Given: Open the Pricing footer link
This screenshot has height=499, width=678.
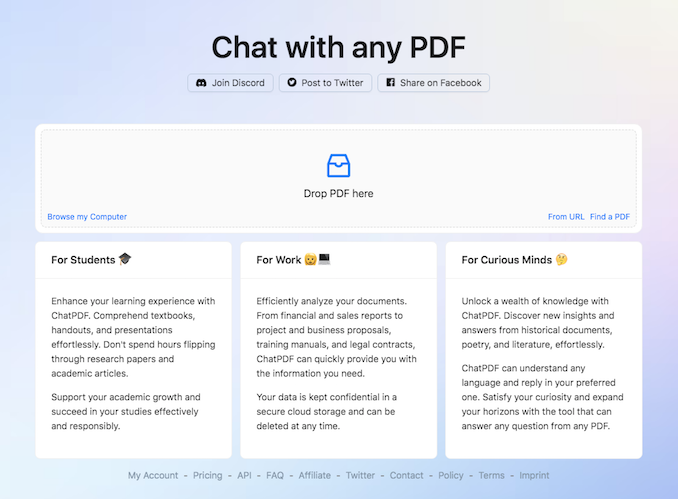Looking at the screenshot, I should point(208,475).
